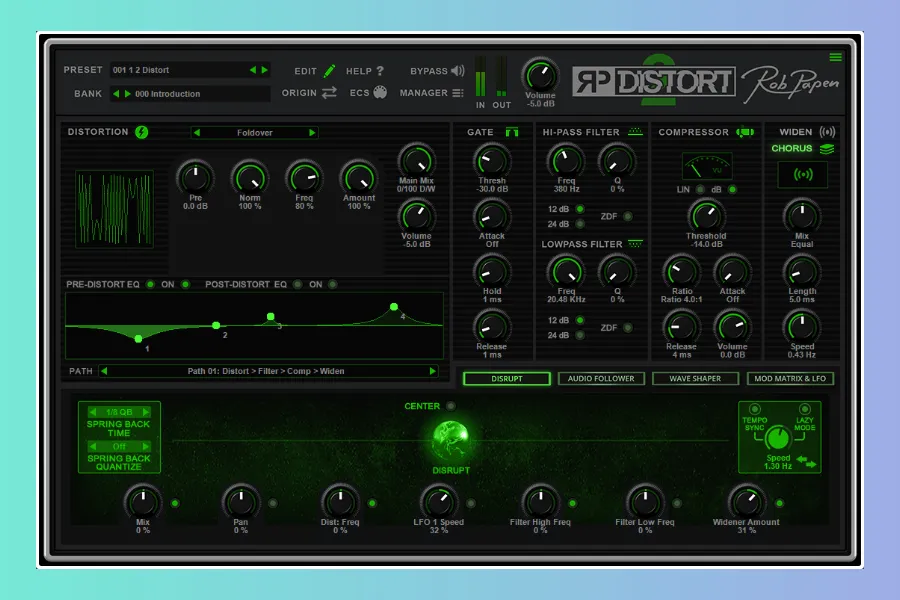Click the ORIGIN swap arrows icon

pos(329,93)
